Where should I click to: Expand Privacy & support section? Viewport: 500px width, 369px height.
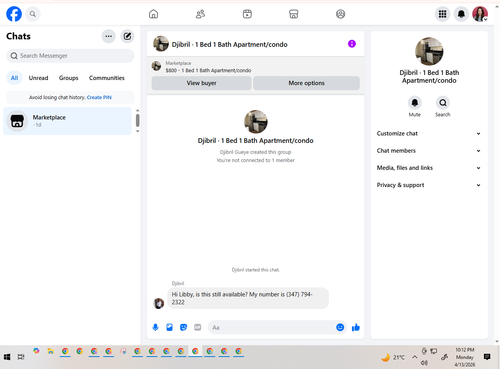click(x=429, y=185)
